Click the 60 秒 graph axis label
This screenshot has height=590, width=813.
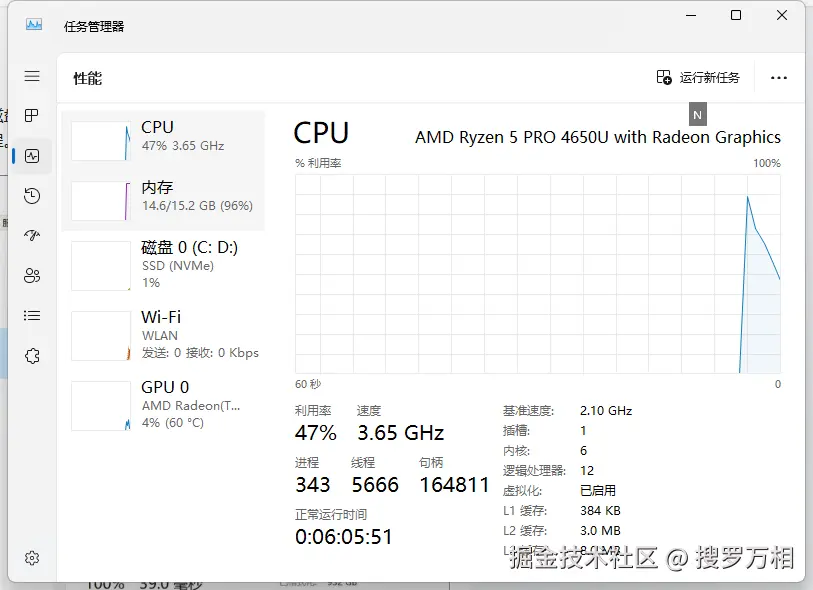tap(308, 384)
